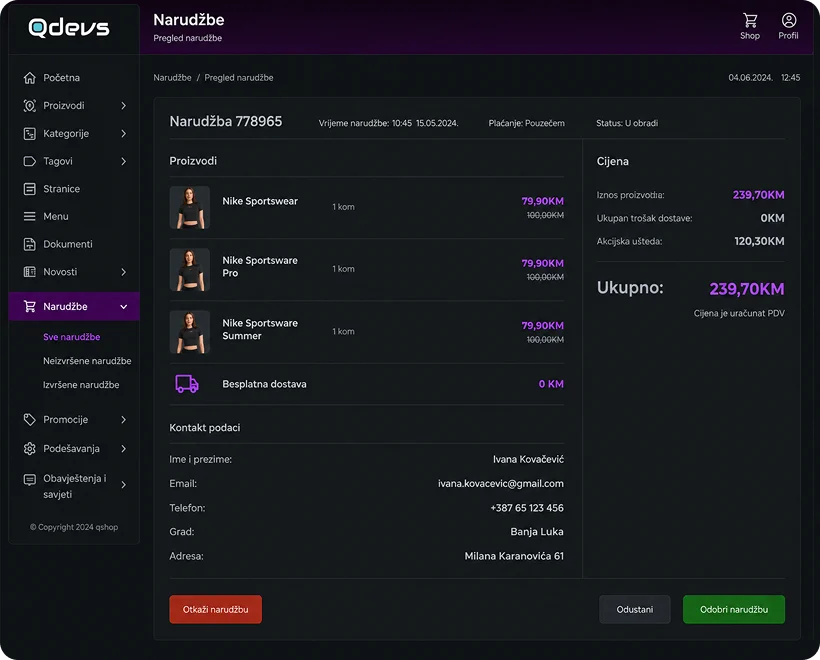
Task: Open the Nike Sportsware Pro thumbnail
Action: (190, 269)
